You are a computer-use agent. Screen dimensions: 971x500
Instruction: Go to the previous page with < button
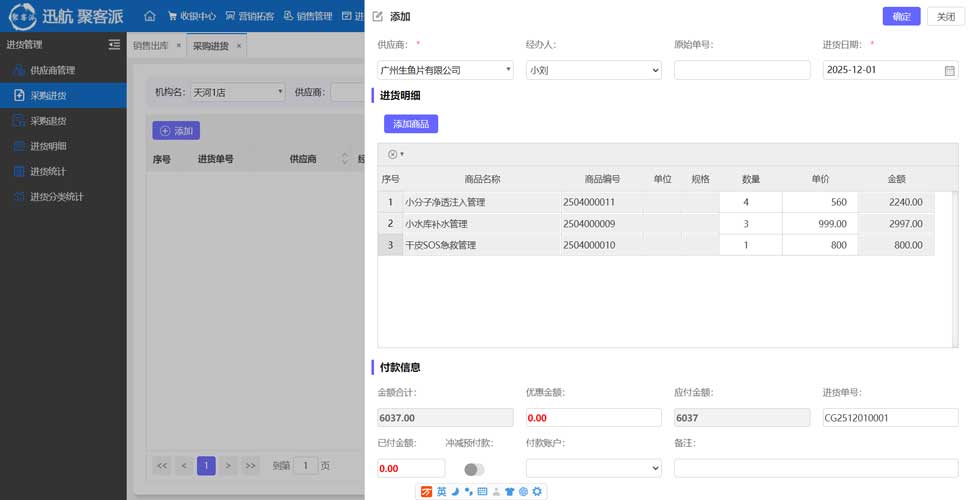pyautogui.click(x=184, y=466)
